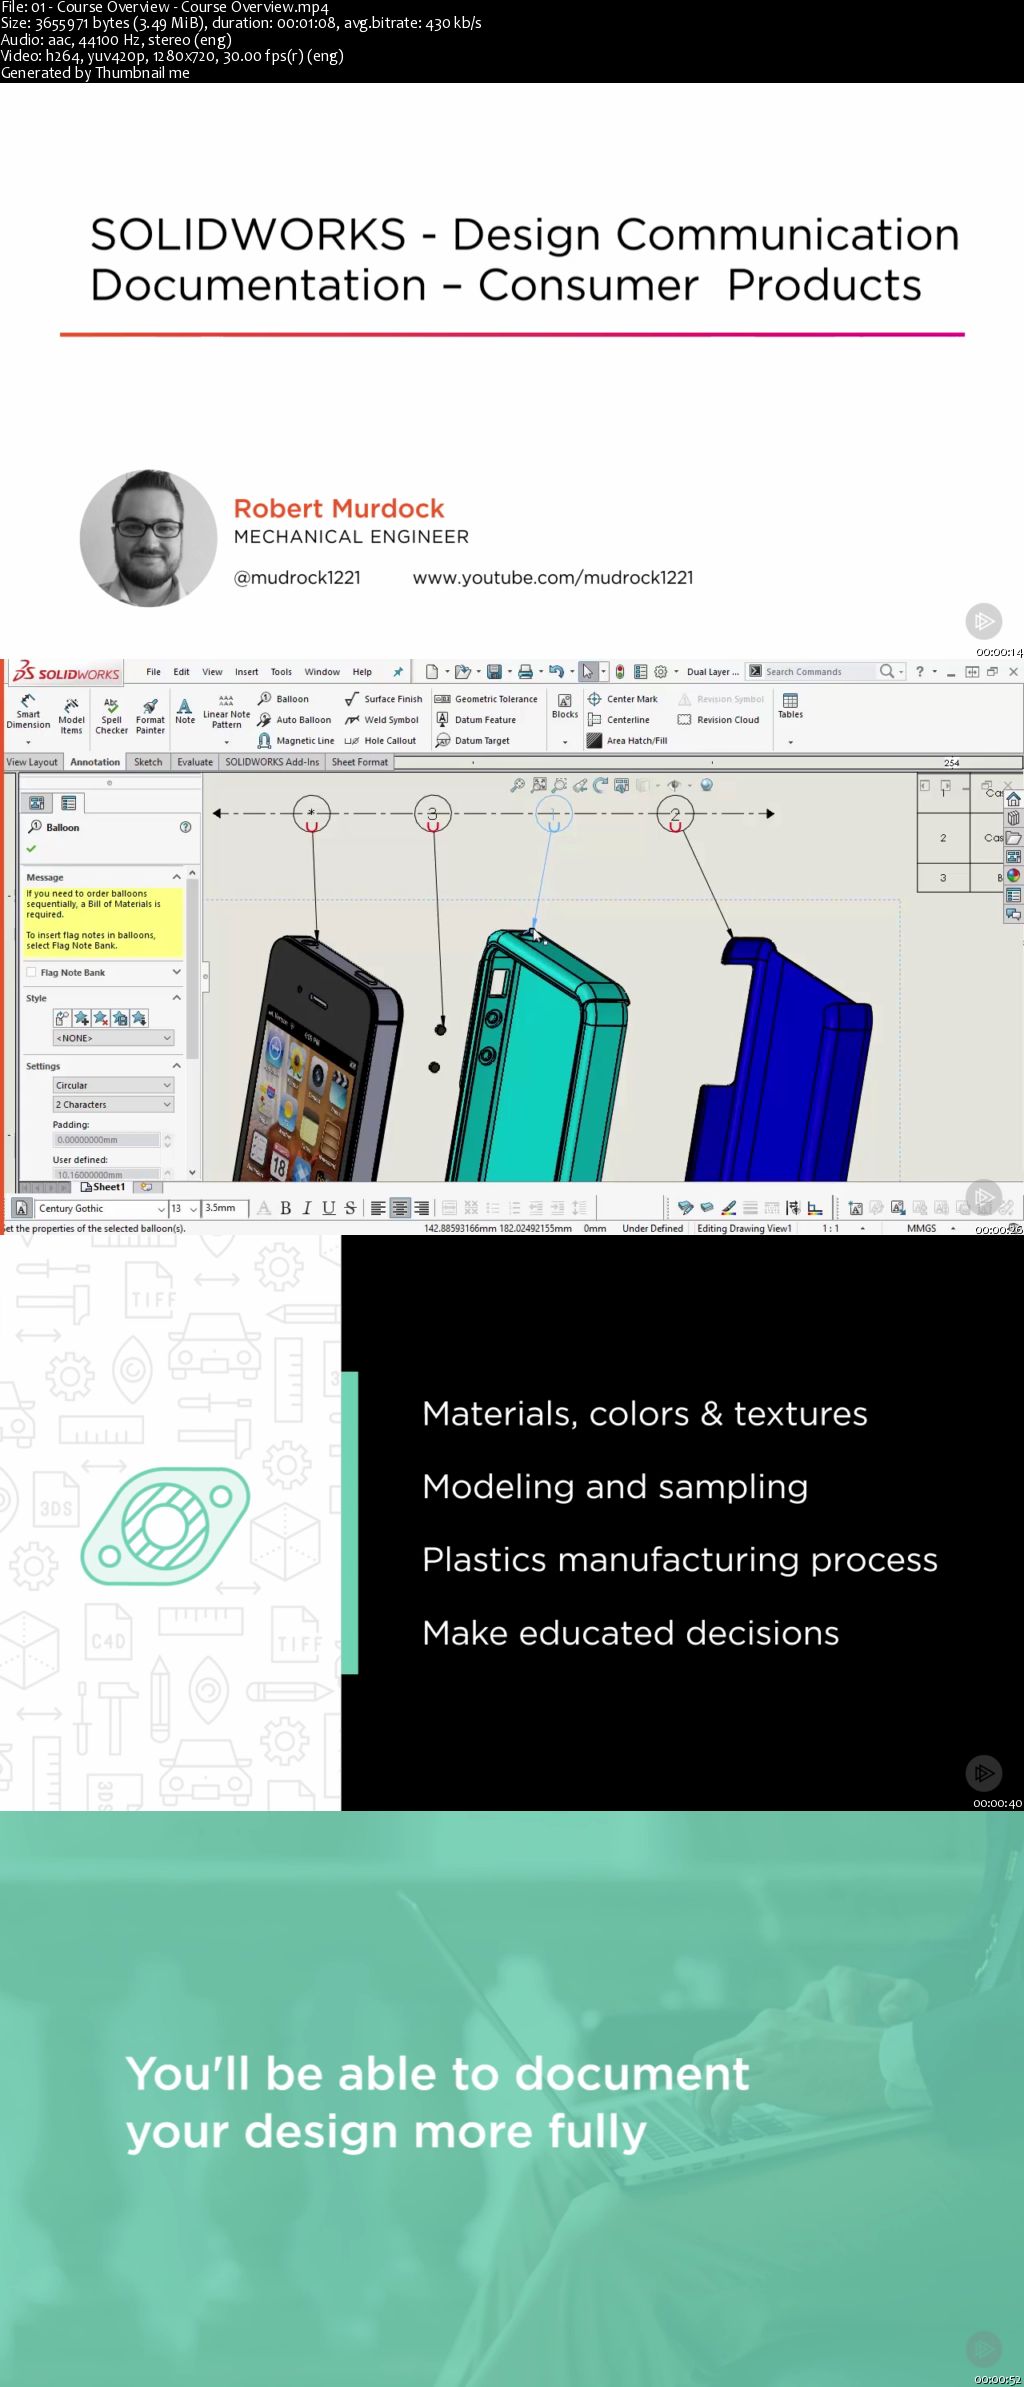Toggle Italic text formatting
This screenshot has height=2387, width=1024.
coord(307,1208)
